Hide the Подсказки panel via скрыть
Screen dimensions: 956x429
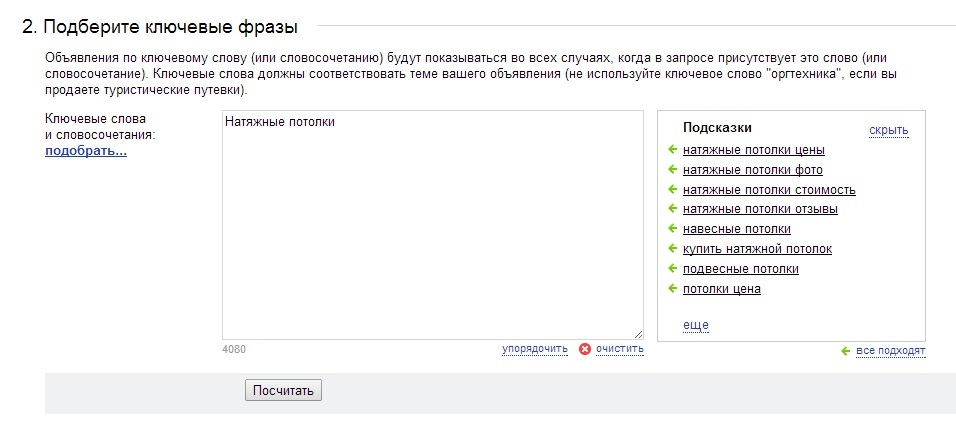(x=888, y=130)
